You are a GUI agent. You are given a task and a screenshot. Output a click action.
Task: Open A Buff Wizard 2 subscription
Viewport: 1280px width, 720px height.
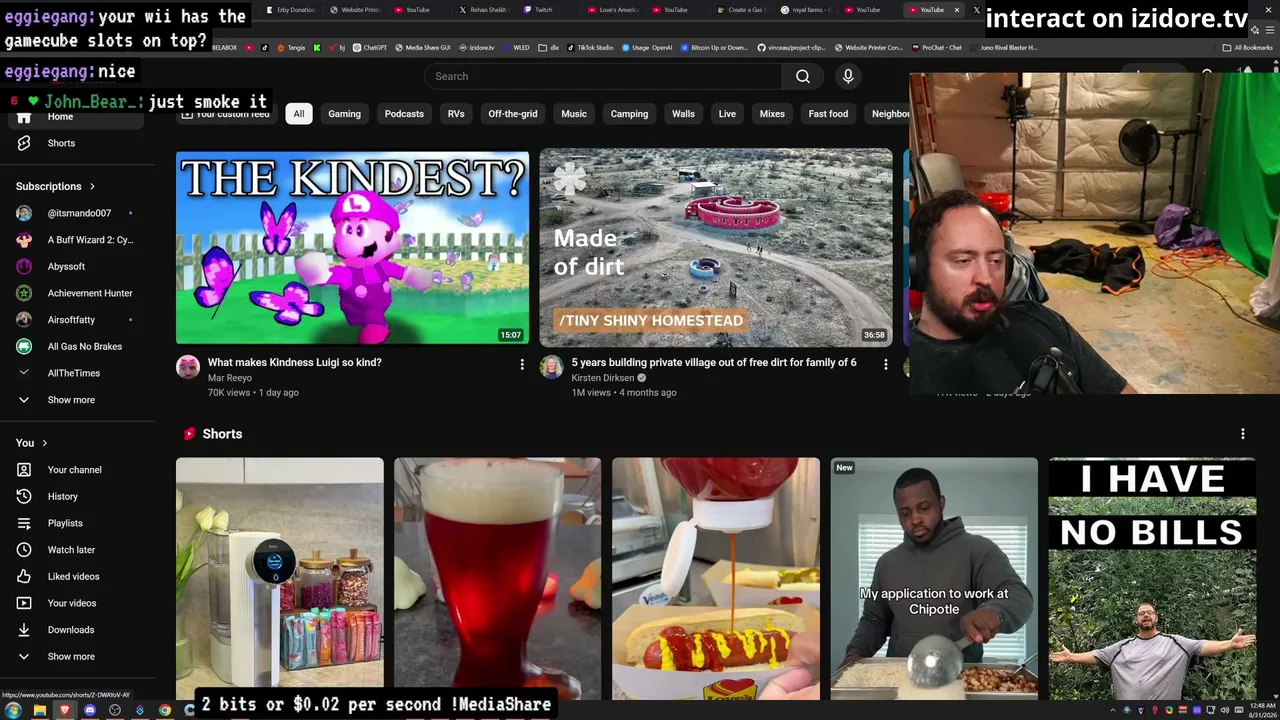tap(76, 240)
